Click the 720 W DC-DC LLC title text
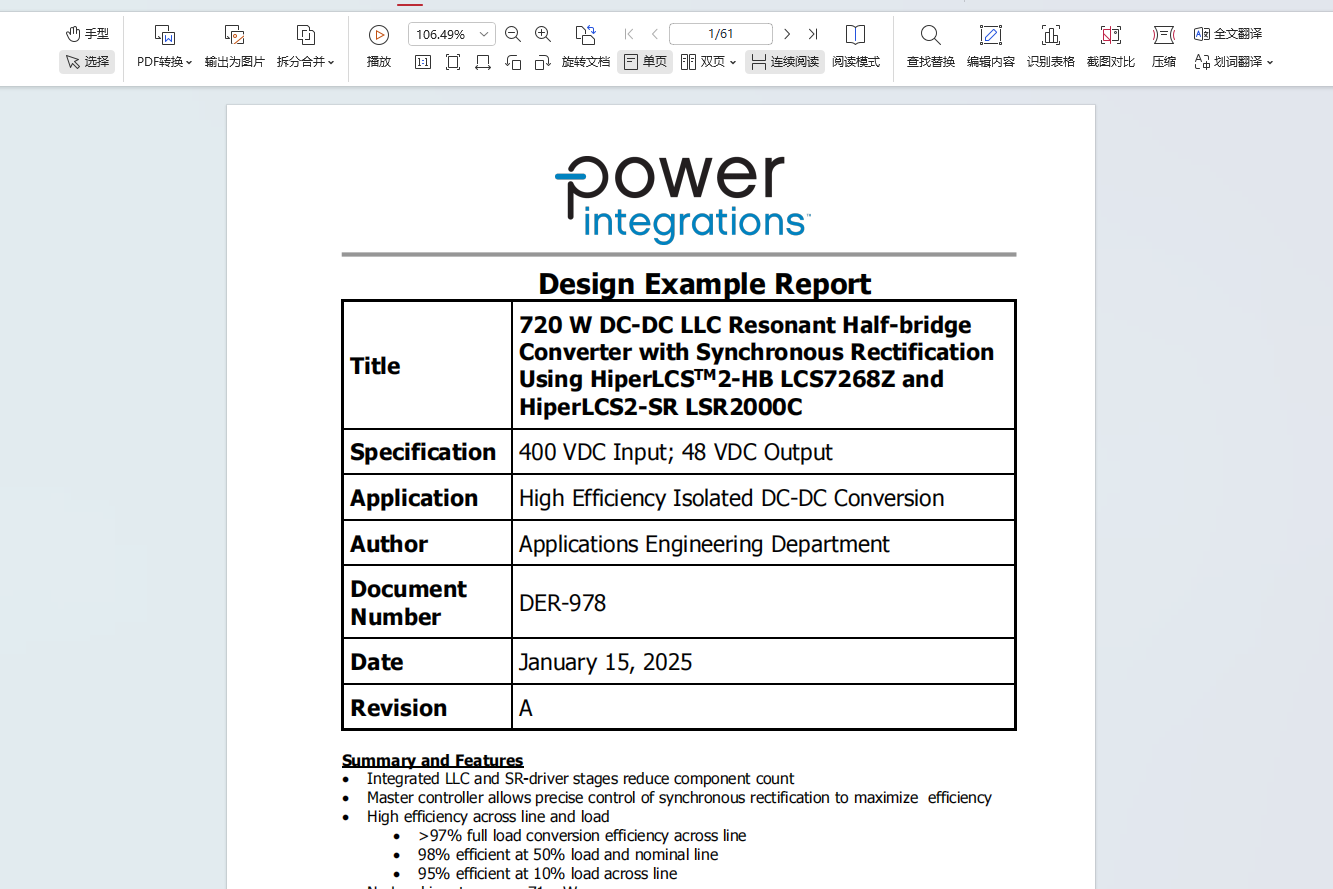 pyautogui.click(x=757, y=366)
